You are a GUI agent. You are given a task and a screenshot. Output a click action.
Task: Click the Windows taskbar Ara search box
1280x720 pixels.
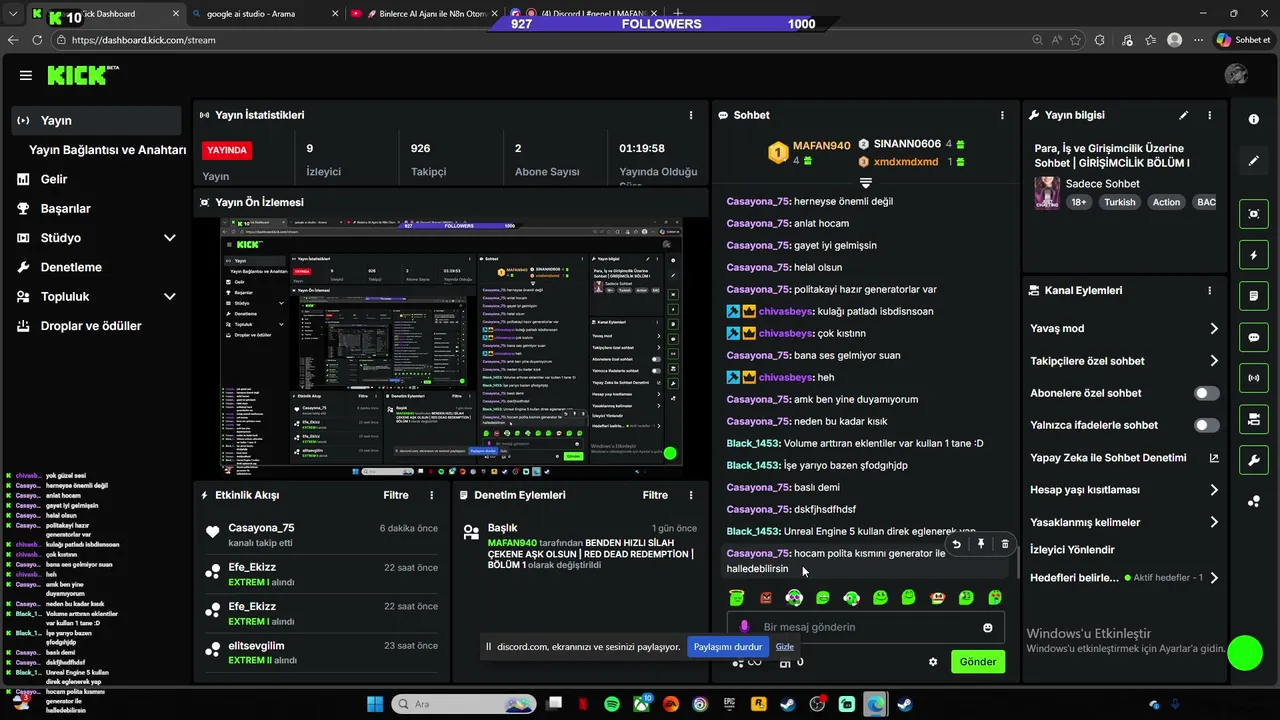pos(463,704)
